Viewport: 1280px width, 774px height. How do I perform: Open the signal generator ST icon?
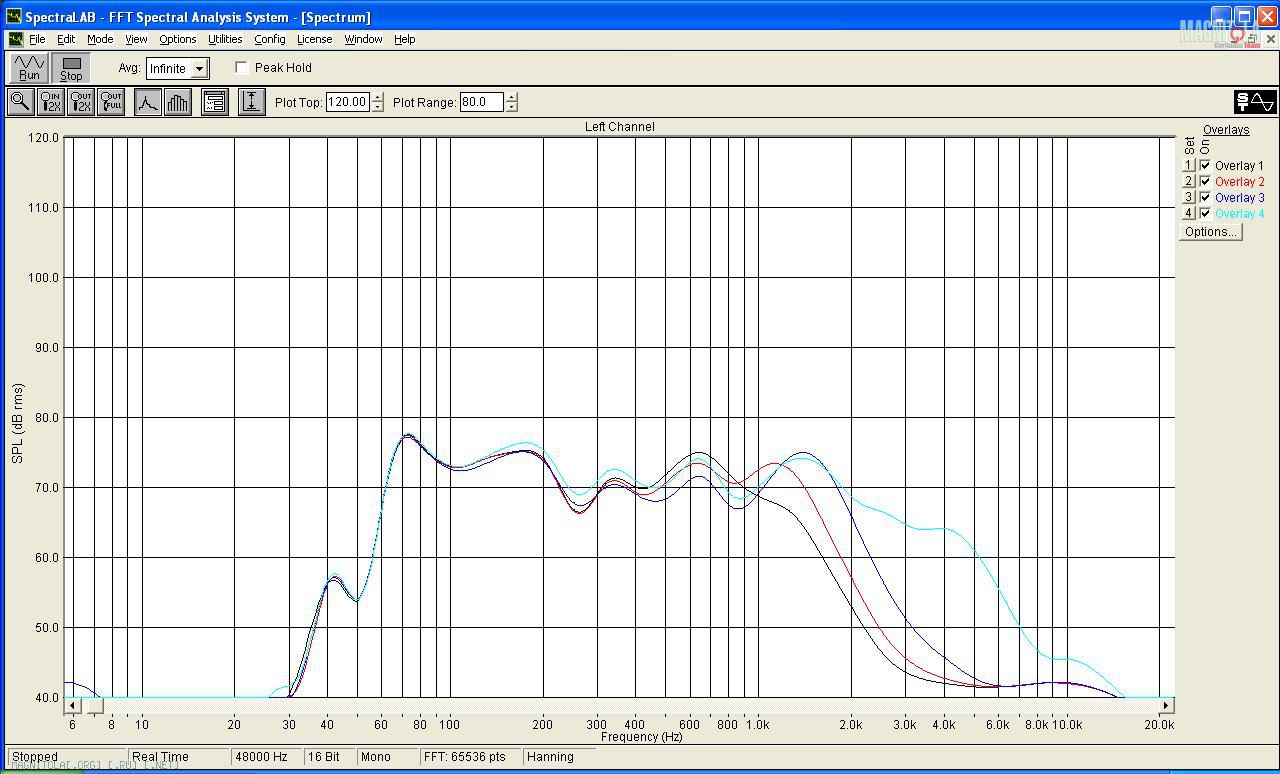click(x=1255, y=102)
